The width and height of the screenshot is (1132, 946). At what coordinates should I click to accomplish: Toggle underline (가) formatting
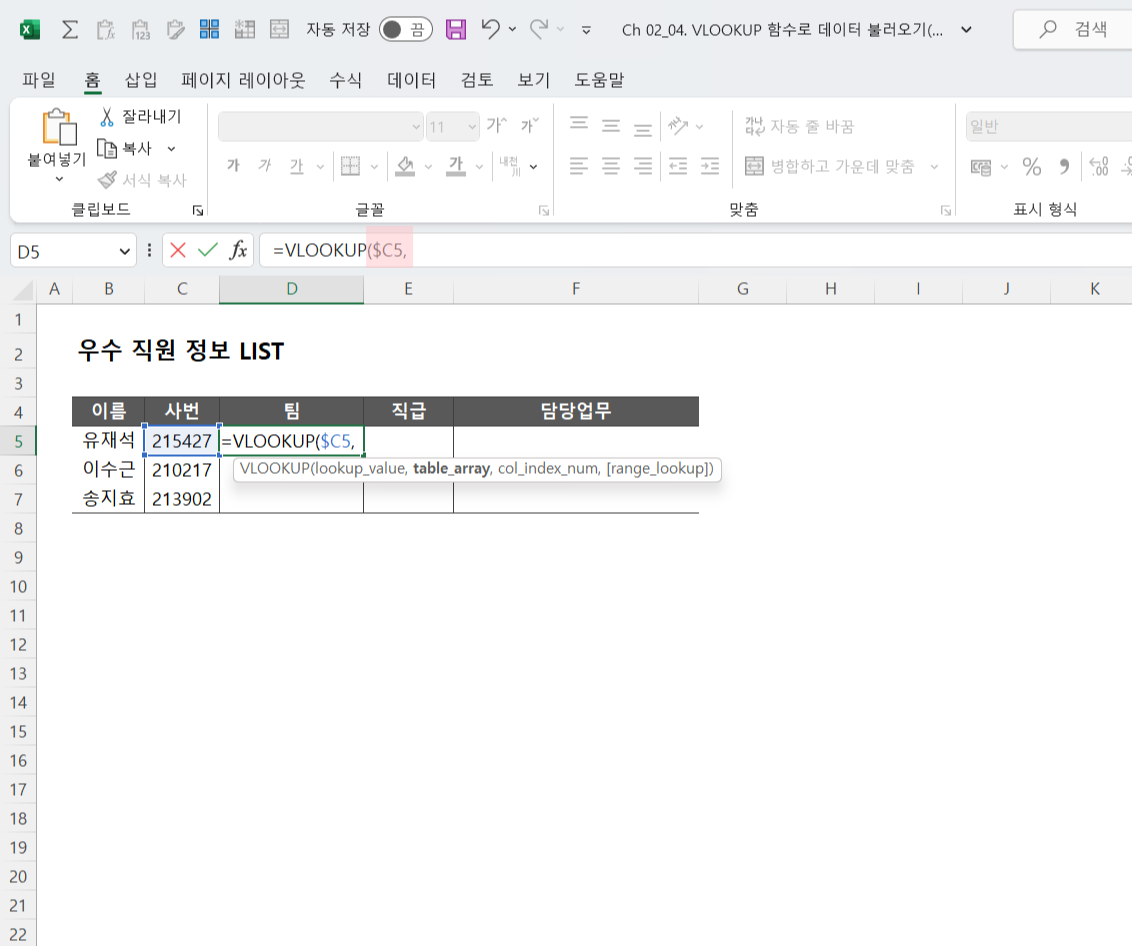click(297, 166)
